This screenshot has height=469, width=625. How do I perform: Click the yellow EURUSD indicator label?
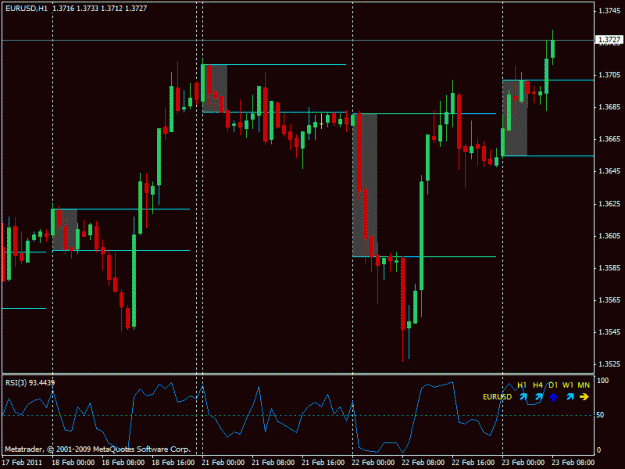tap(497, 397)
